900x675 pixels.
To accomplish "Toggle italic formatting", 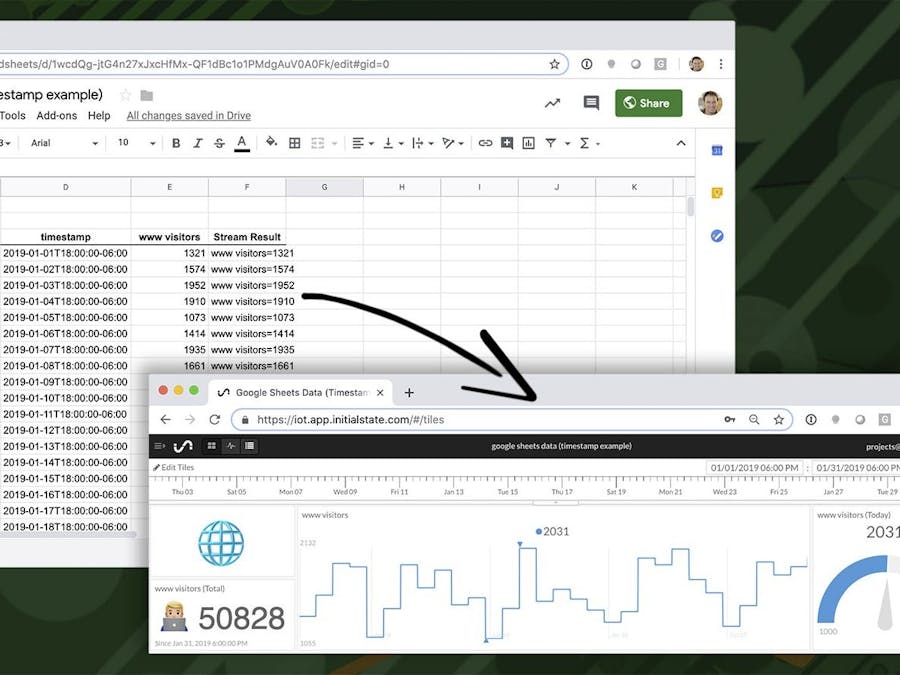I will click(x=196, y=143).
